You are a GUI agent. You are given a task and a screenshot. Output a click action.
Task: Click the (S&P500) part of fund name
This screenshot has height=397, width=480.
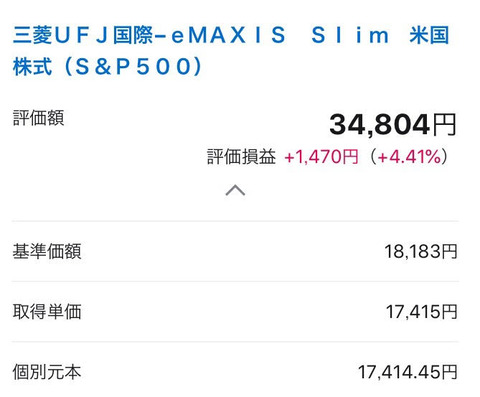[132, 66]
